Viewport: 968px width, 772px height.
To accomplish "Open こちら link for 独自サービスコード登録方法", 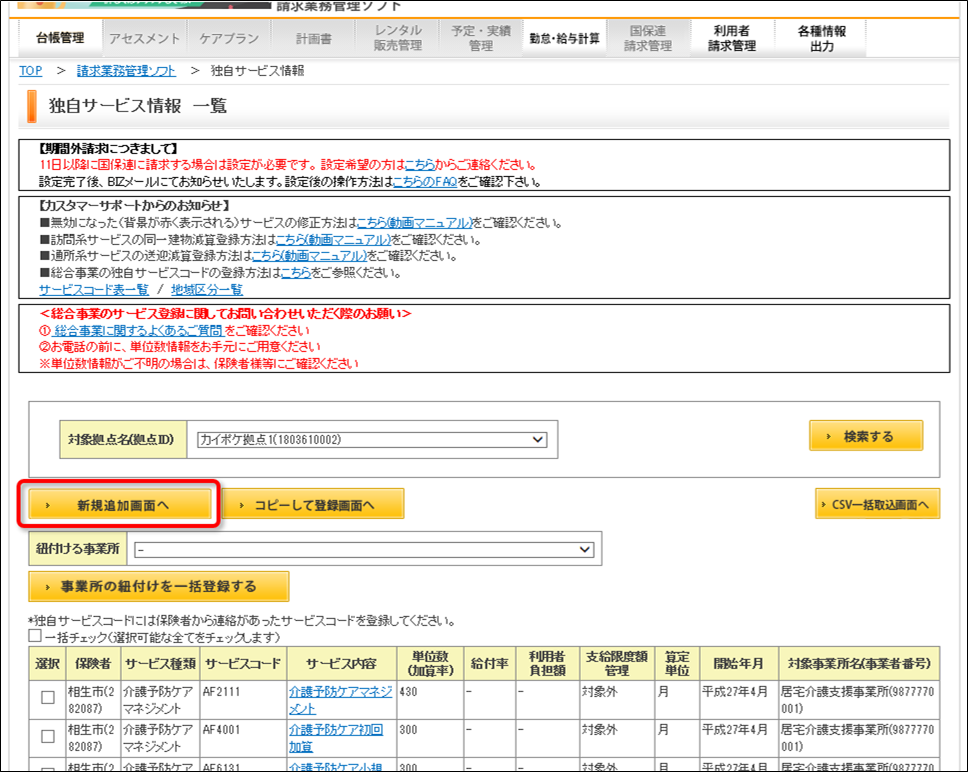I will [x=296, y=273].
